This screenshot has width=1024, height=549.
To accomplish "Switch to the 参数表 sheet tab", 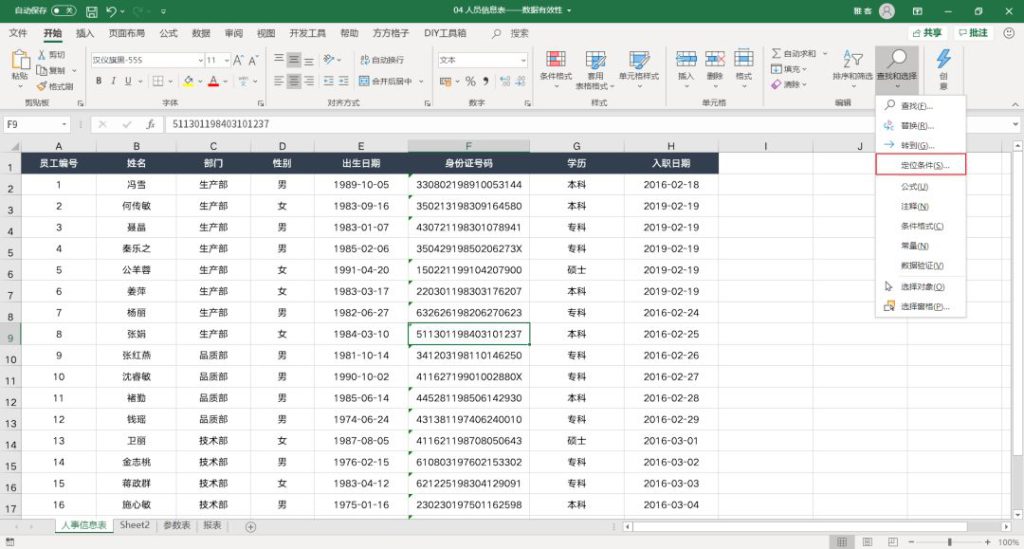I will click(176, 525).
